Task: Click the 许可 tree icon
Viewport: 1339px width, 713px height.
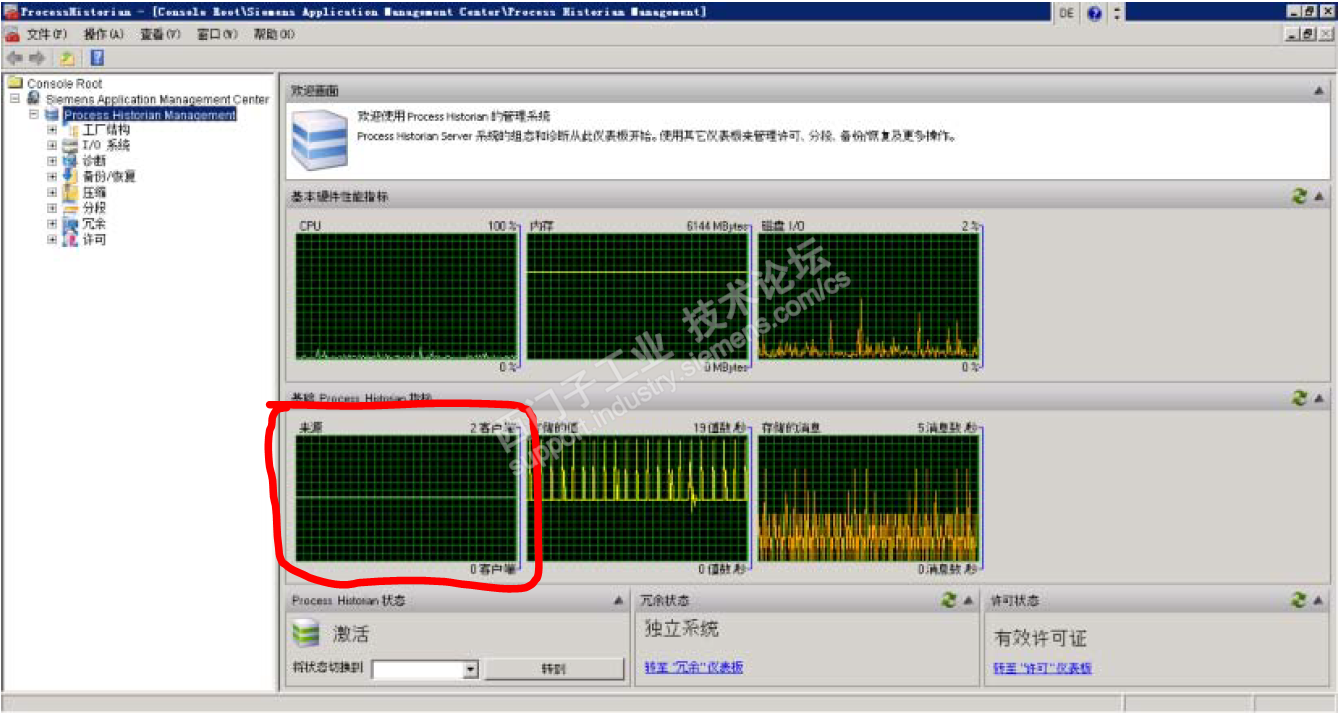Action: (x=70, y=240)
